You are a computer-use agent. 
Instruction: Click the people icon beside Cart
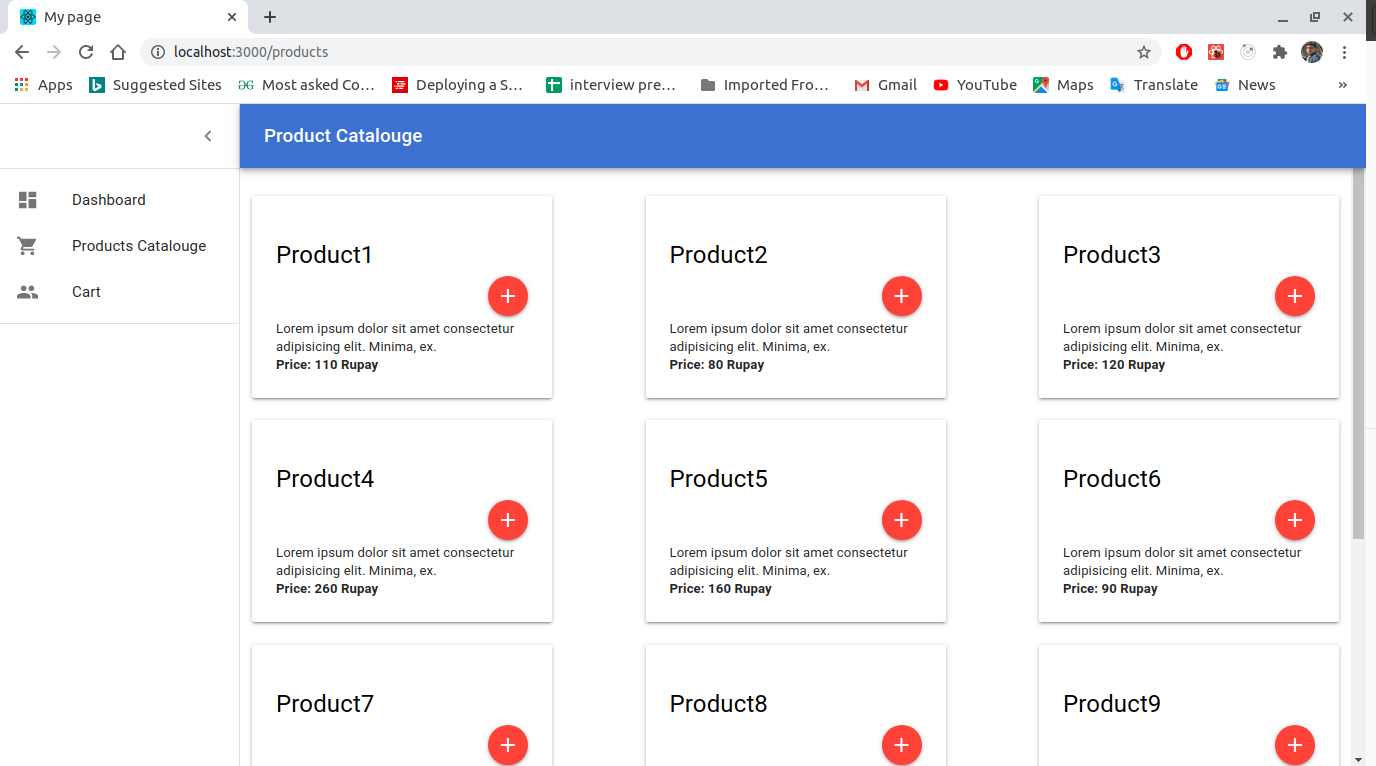[28, 292]
